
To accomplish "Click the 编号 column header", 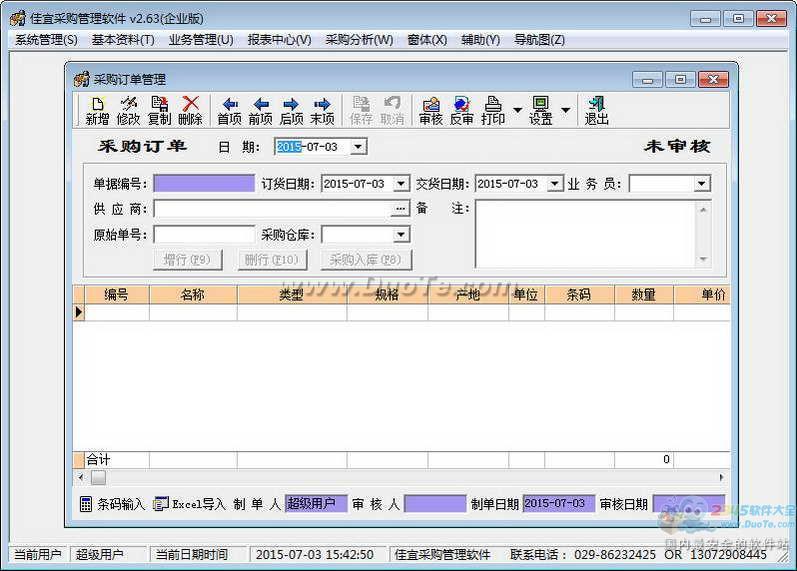I will (116, 295).
